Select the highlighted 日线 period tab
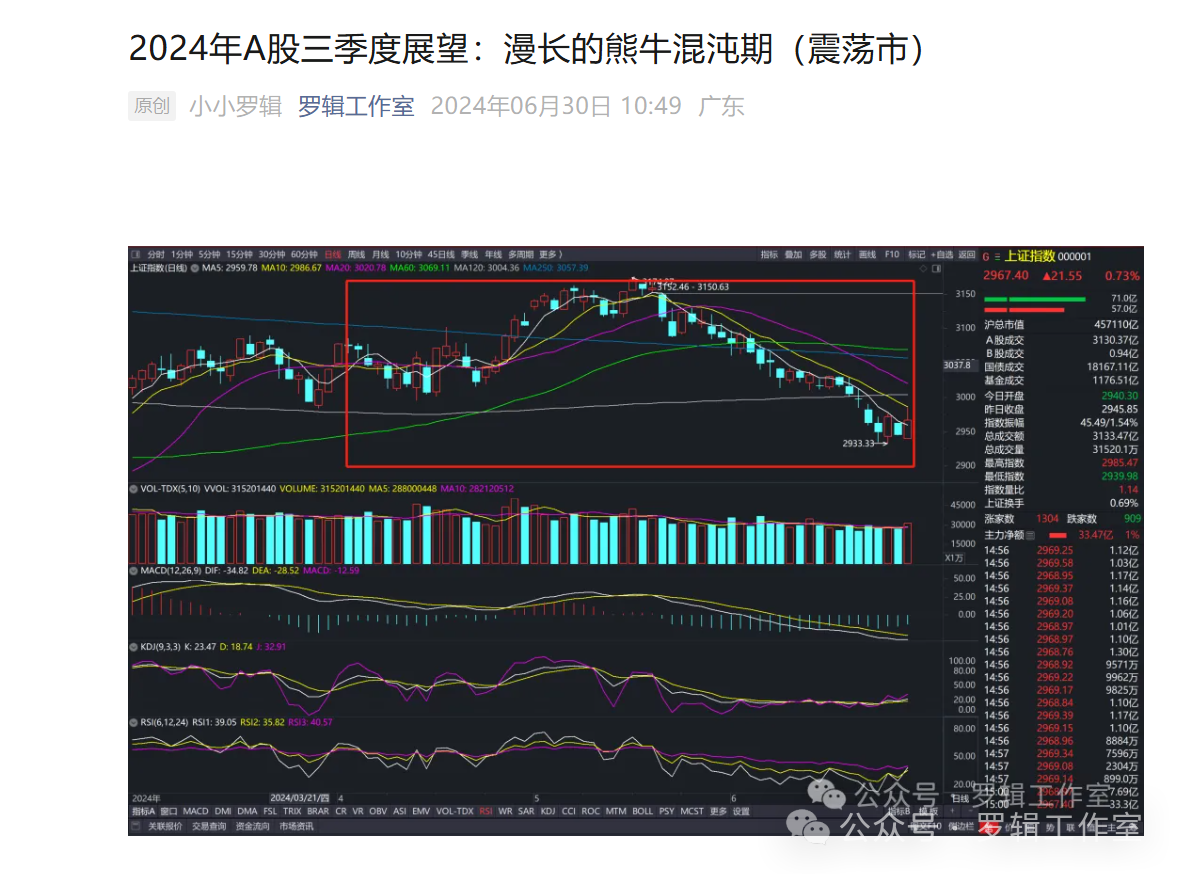This screenshot has width=1180, height=874. pyautogui.click(x=333, y=254)
